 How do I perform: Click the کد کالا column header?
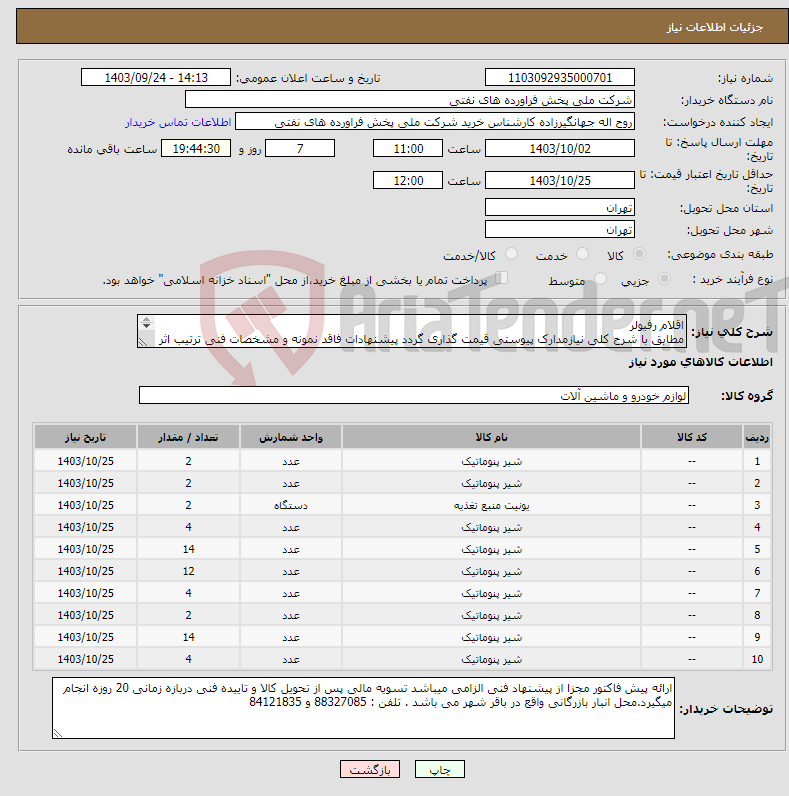692,437
